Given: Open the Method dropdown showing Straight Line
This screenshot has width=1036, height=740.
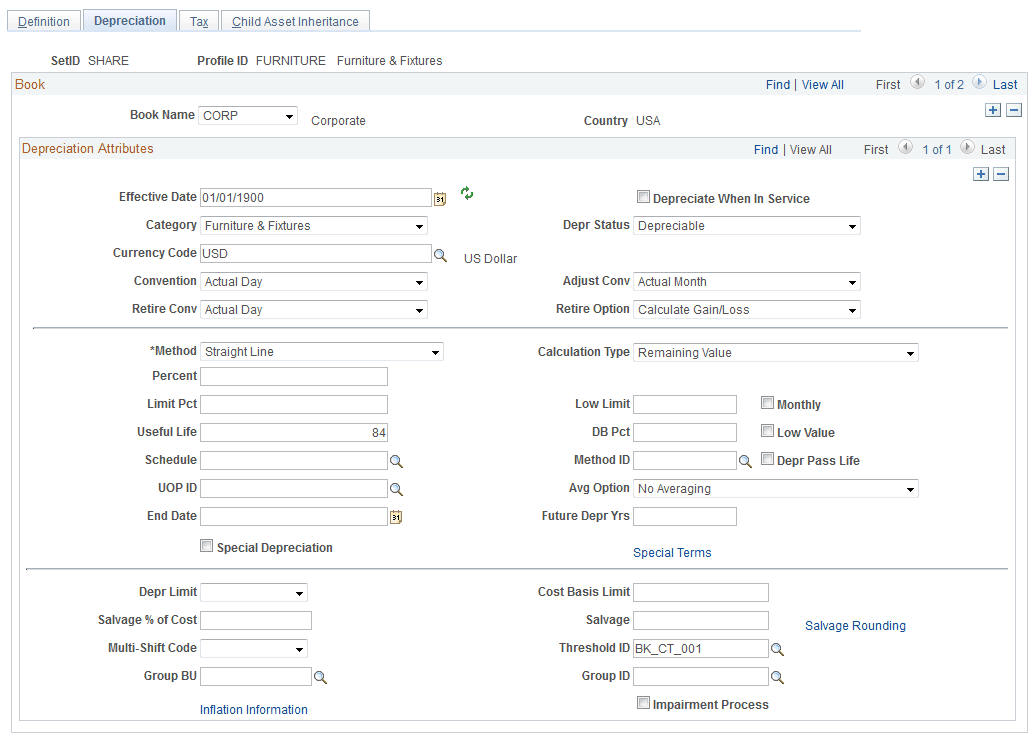Looking at the screenshot, I should (322, 352).
